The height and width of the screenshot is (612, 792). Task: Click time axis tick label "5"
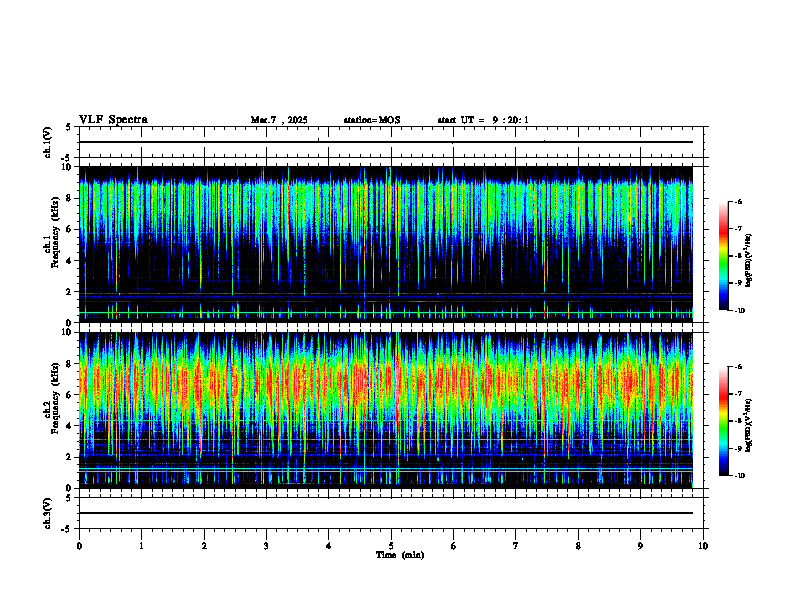coord(391,546)
